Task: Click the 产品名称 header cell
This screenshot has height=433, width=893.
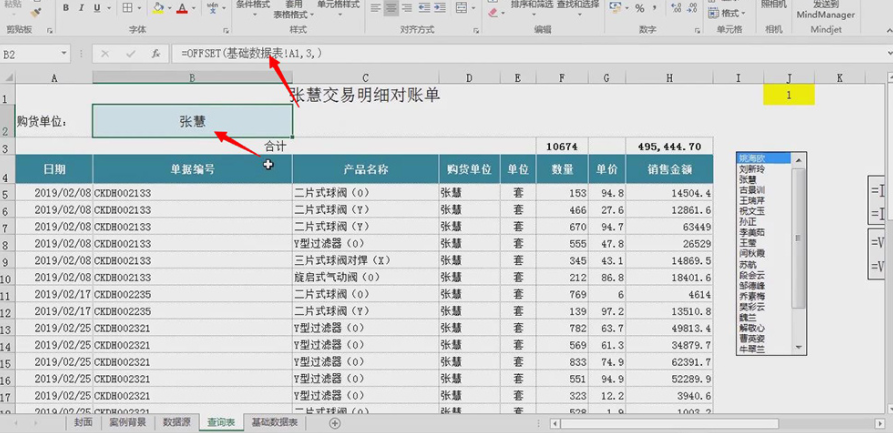Action: [365, 169]
